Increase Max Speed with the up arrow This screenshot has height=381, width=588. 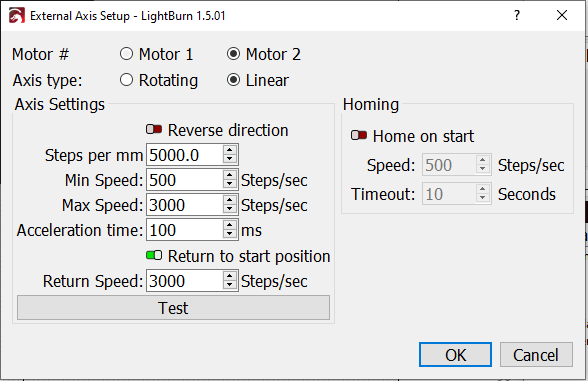[x=230, y=201]
